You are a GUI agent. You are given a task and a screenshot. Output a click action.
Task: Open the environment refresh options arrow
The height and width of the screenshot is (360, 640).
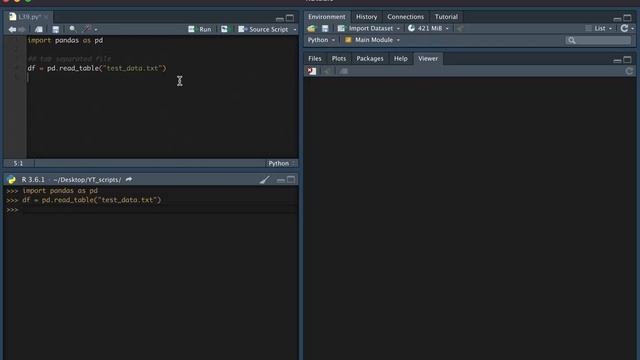[633, 29]
